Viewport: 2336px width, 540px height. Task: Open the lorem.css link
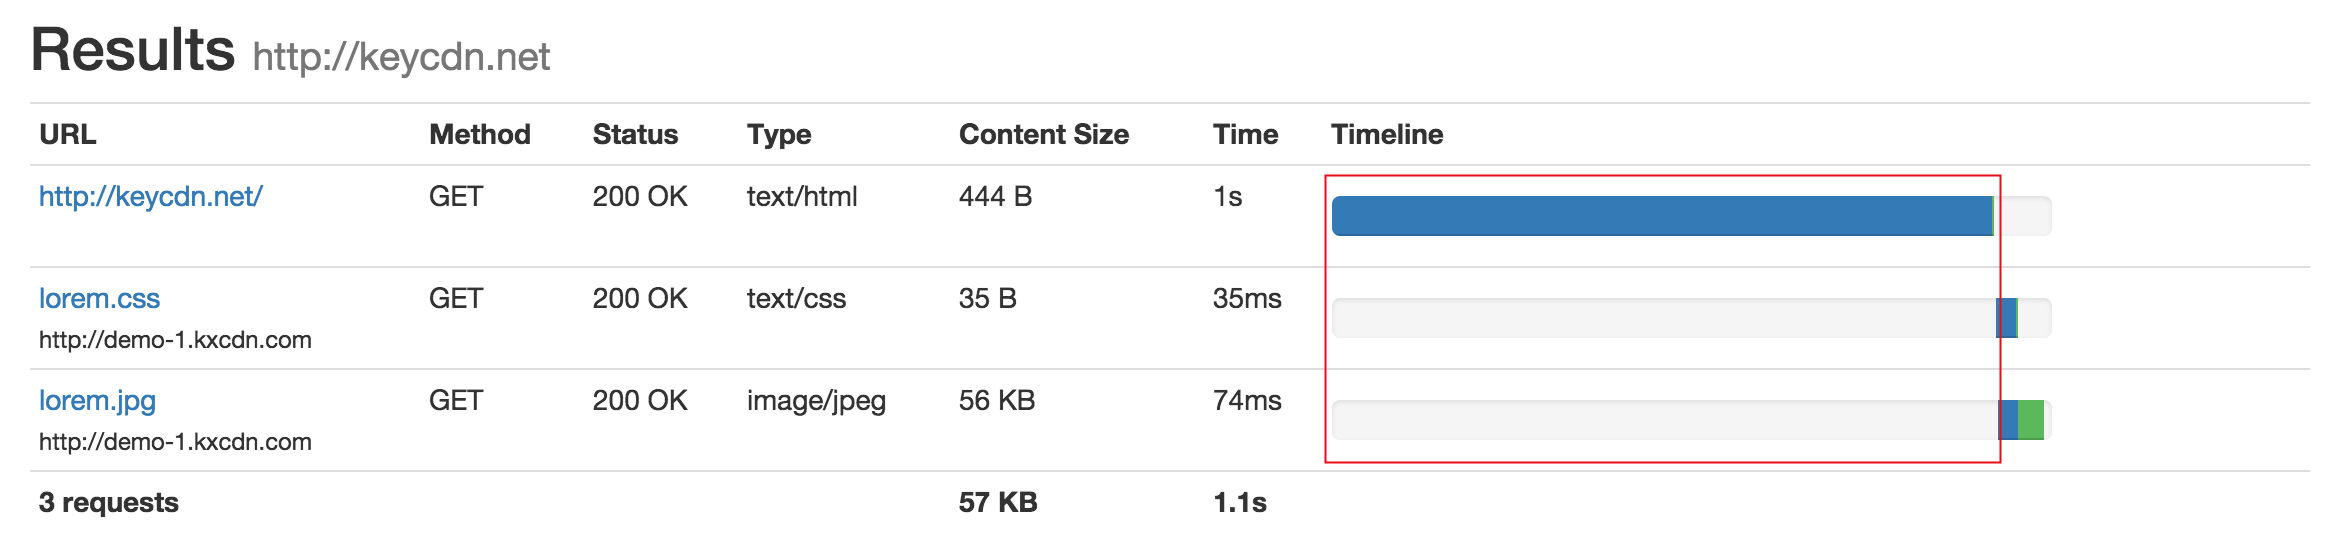click(99, 299)
